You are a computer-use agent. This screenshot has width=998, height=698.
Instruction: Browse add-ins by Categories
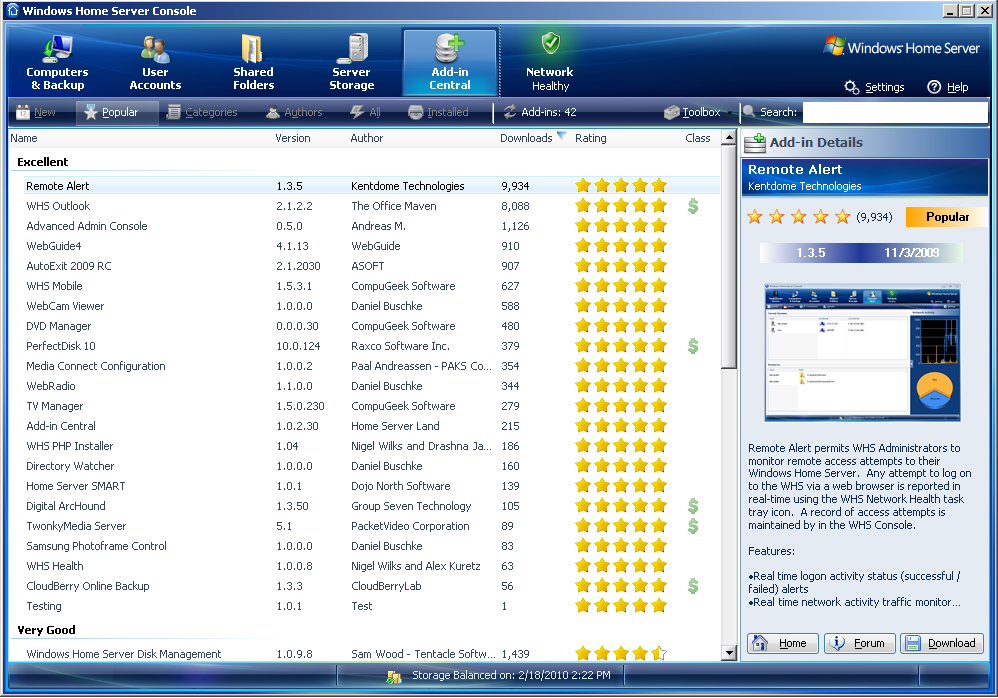point(202,113)
